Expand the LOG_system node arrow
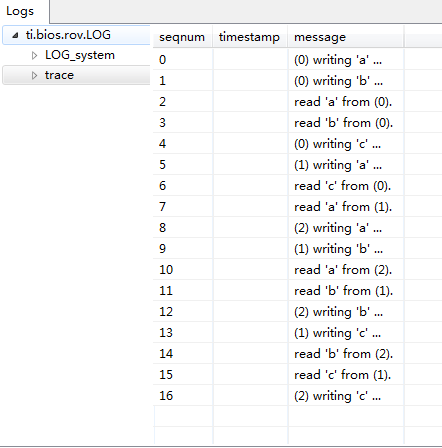 (x=34, y=55)
